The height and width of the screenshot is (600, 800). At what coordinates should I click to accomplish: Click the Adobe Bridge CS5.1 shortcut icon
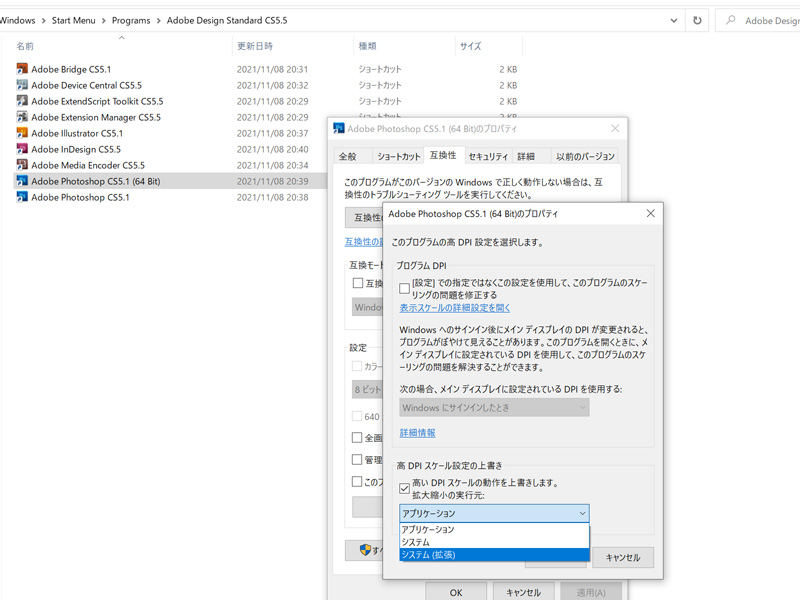click(x=22, y=69)
